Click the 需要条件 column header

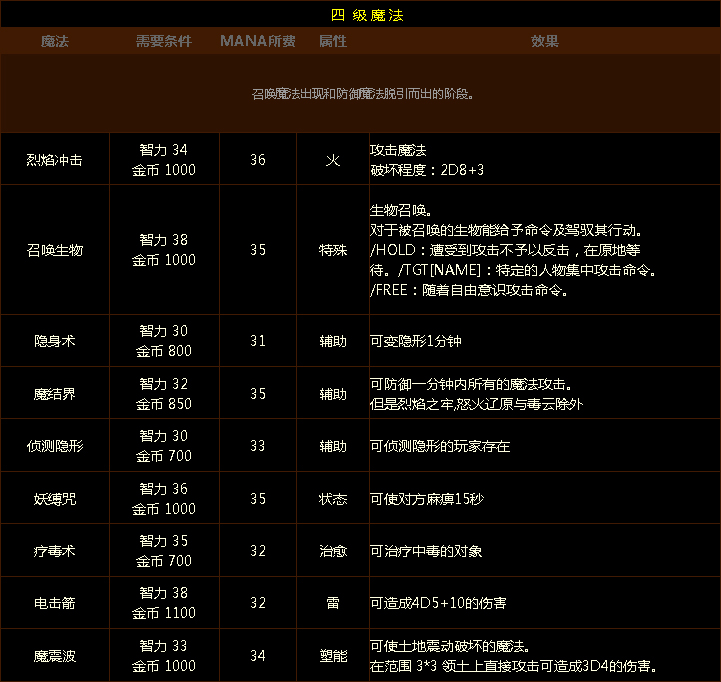click(x=164, y=41)
